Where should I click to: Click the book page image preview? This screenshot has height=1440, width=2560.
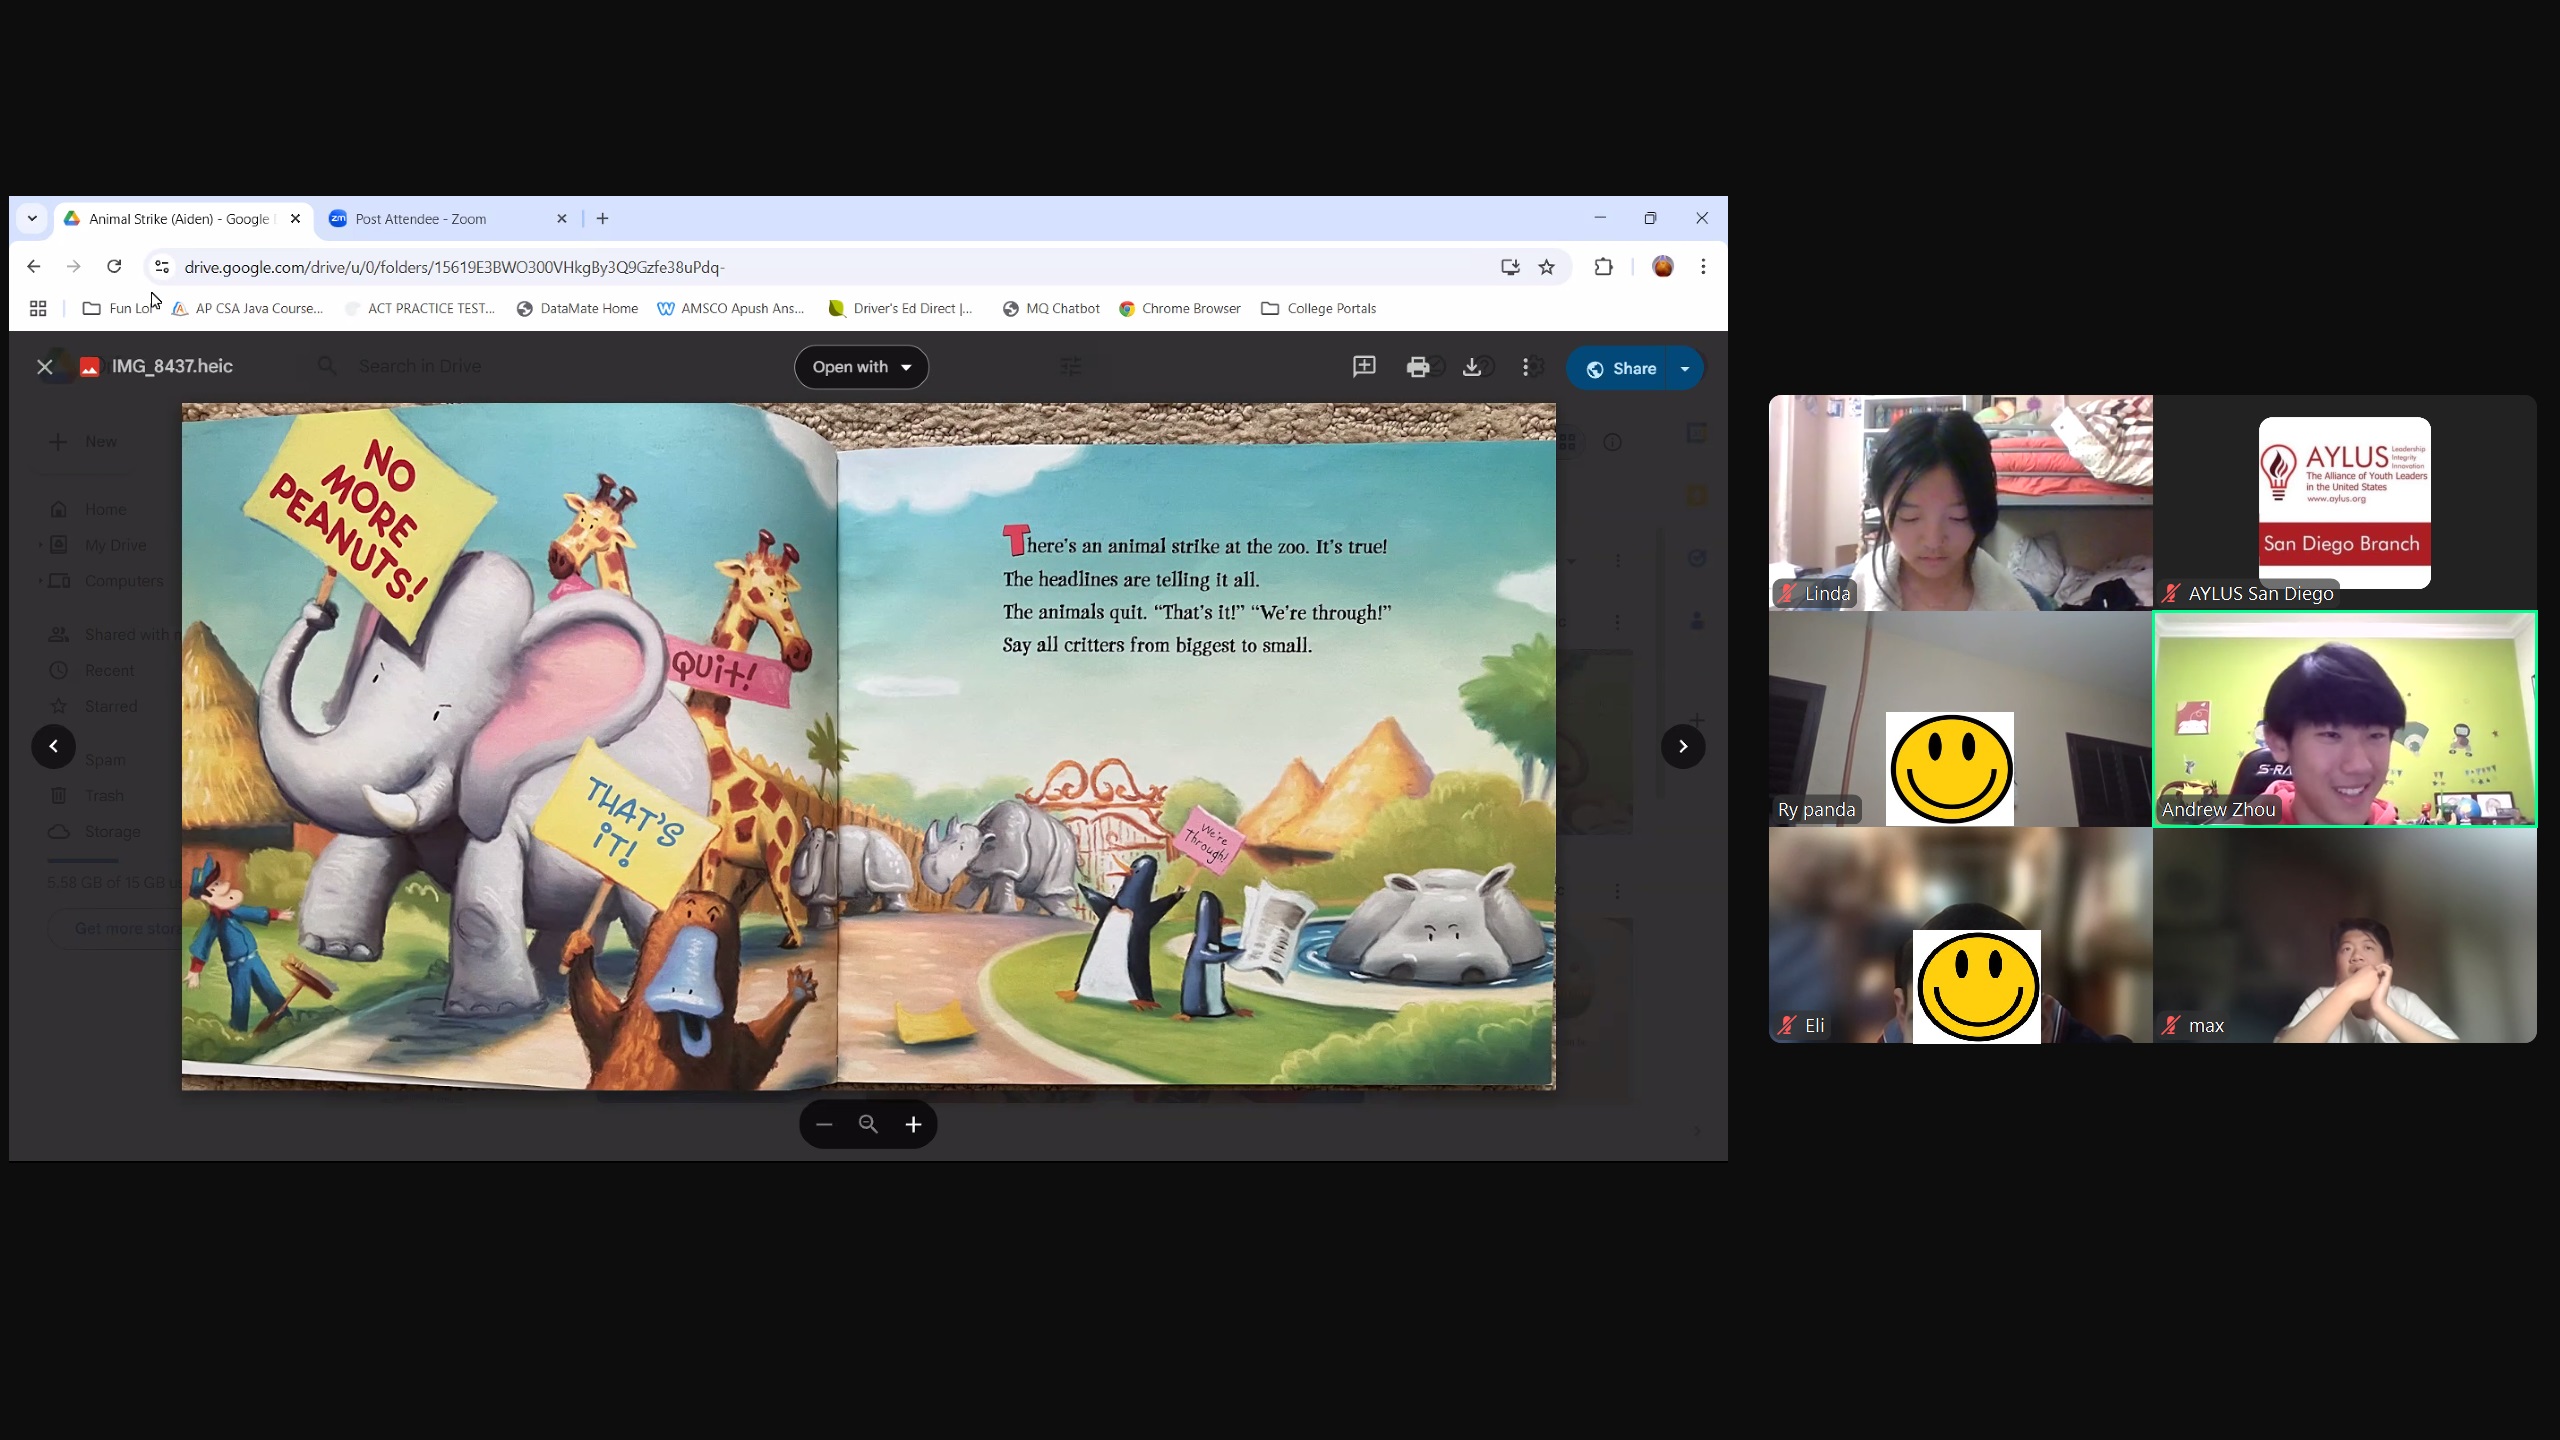pyautogui.click(x=868, y=746)
